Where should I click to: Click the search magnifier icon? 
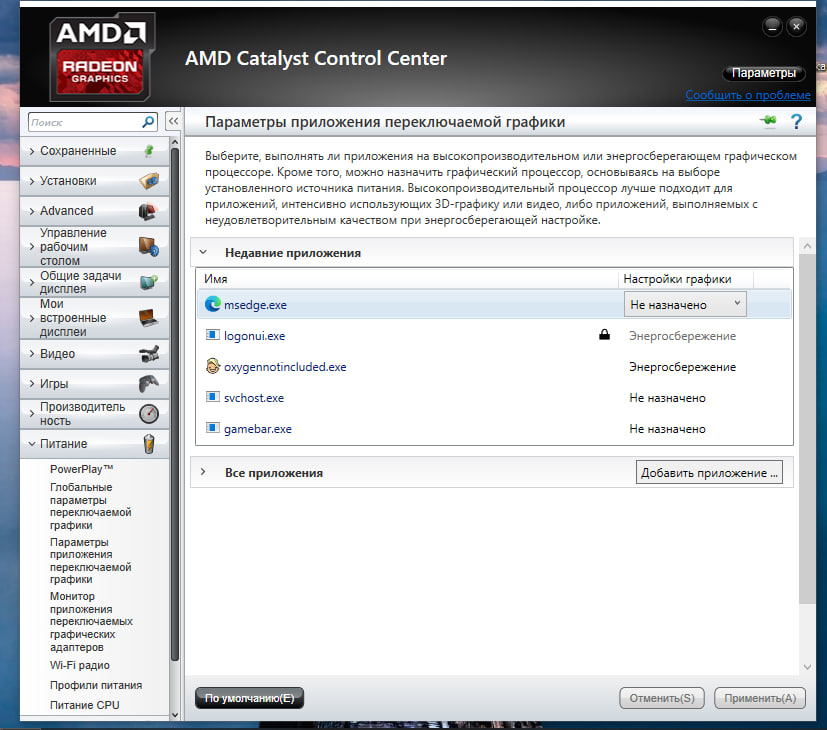pos(148,122)
